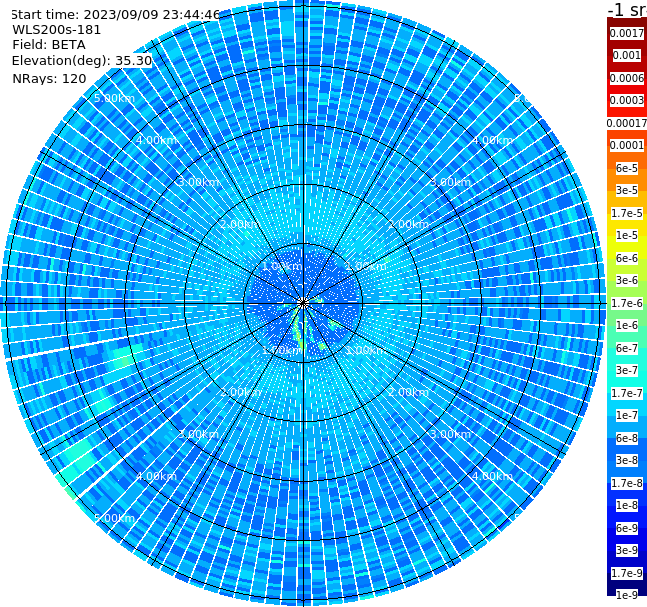Click the 0.0017 colorbar label
The height and width of the screenshot is (607, 647).
coord(627,33)
